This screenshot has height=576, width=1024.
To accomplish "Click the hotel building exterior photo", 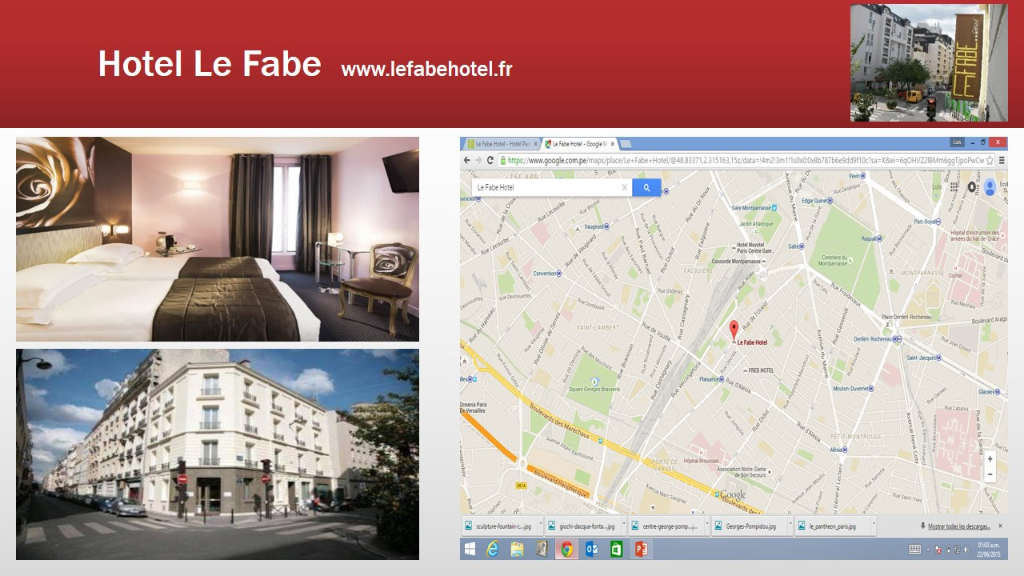I will pyautogui.click(x=217, y=454).
